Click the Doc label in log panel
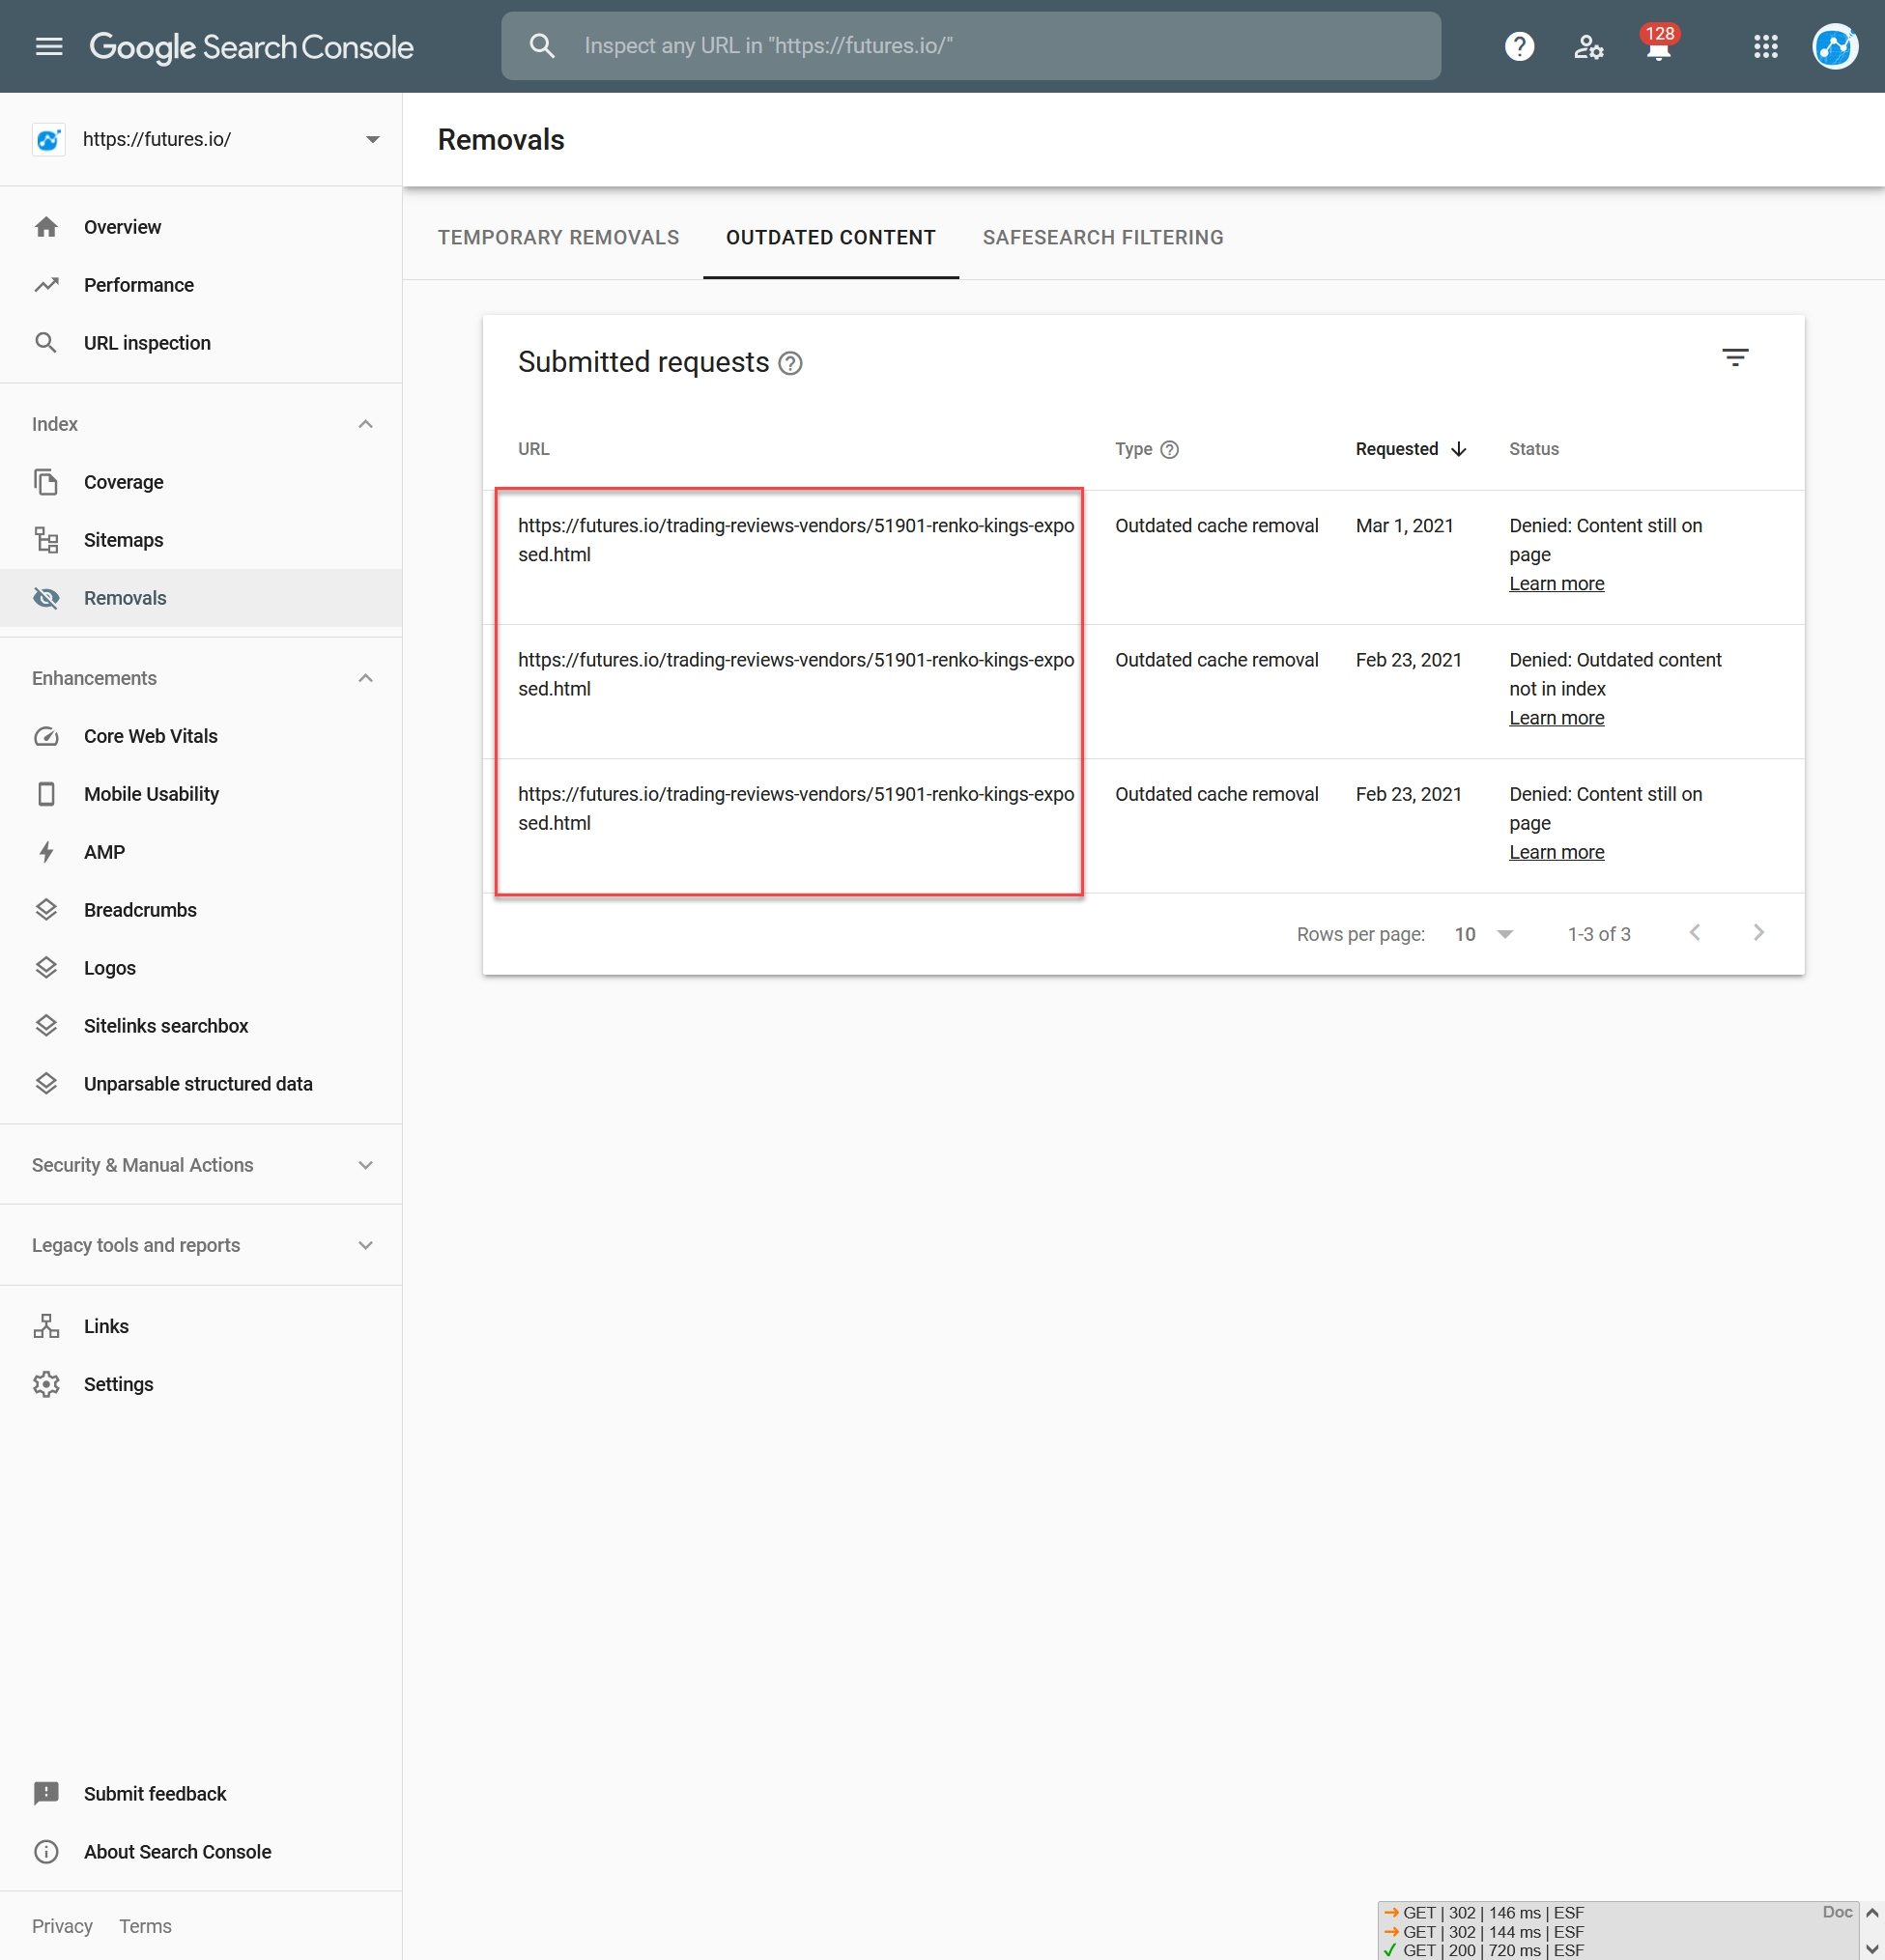This screenshot has height=1960, width=1885. (x=1837, y=1912)
